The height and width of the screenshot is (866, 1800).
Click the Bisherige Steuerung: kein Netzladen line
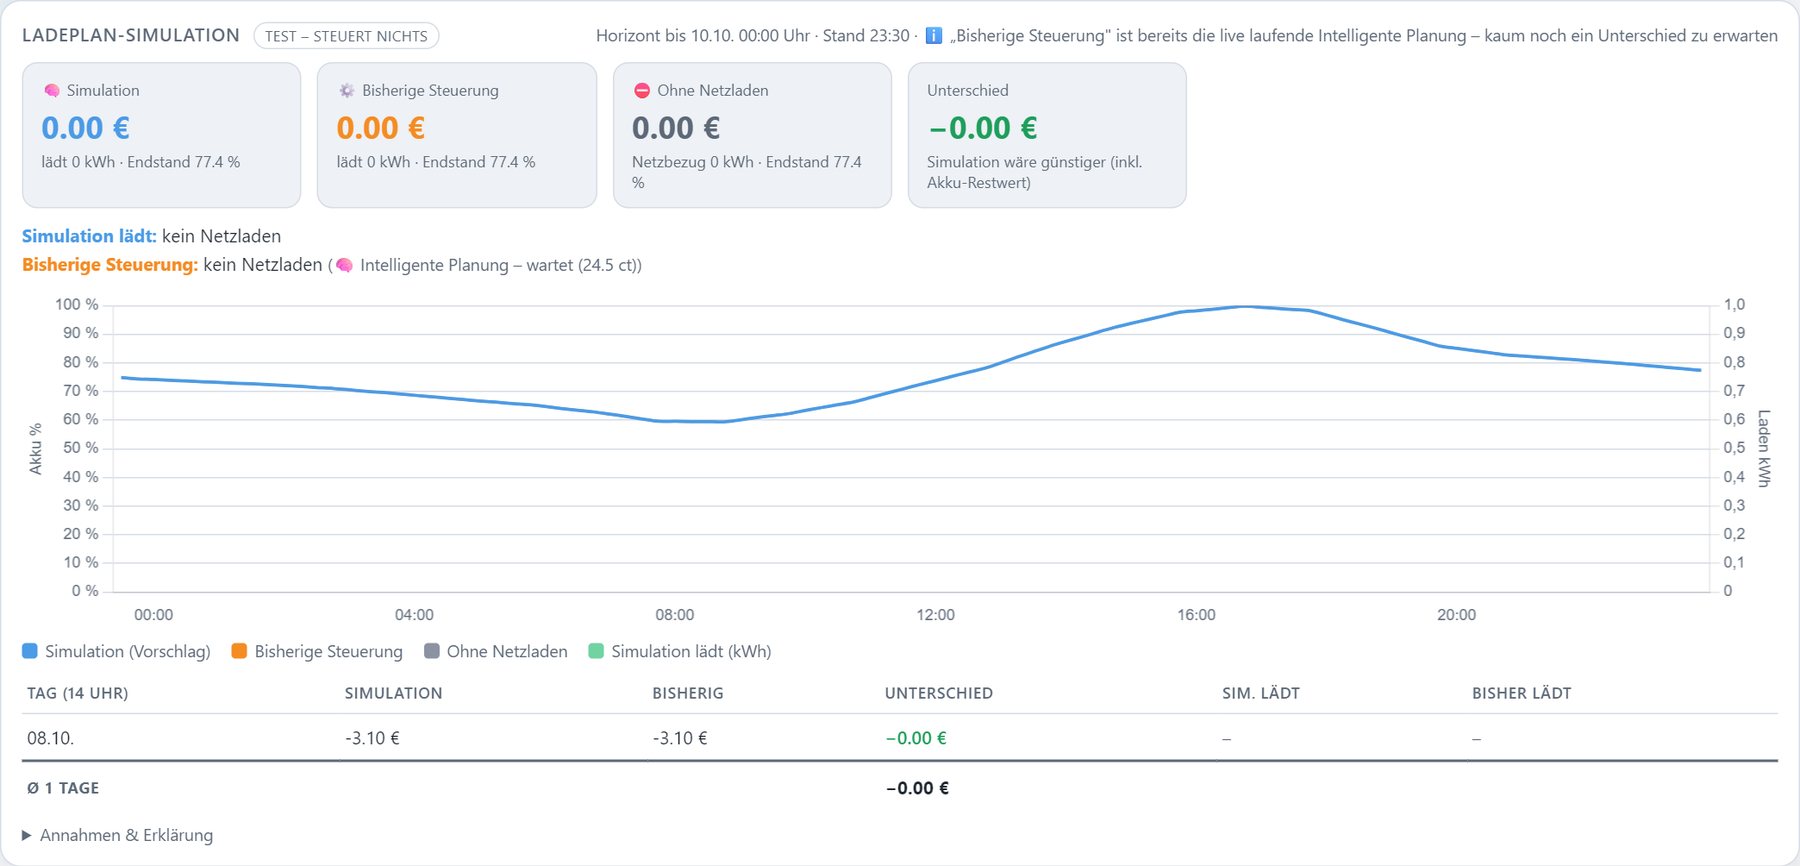click(332, 265)
